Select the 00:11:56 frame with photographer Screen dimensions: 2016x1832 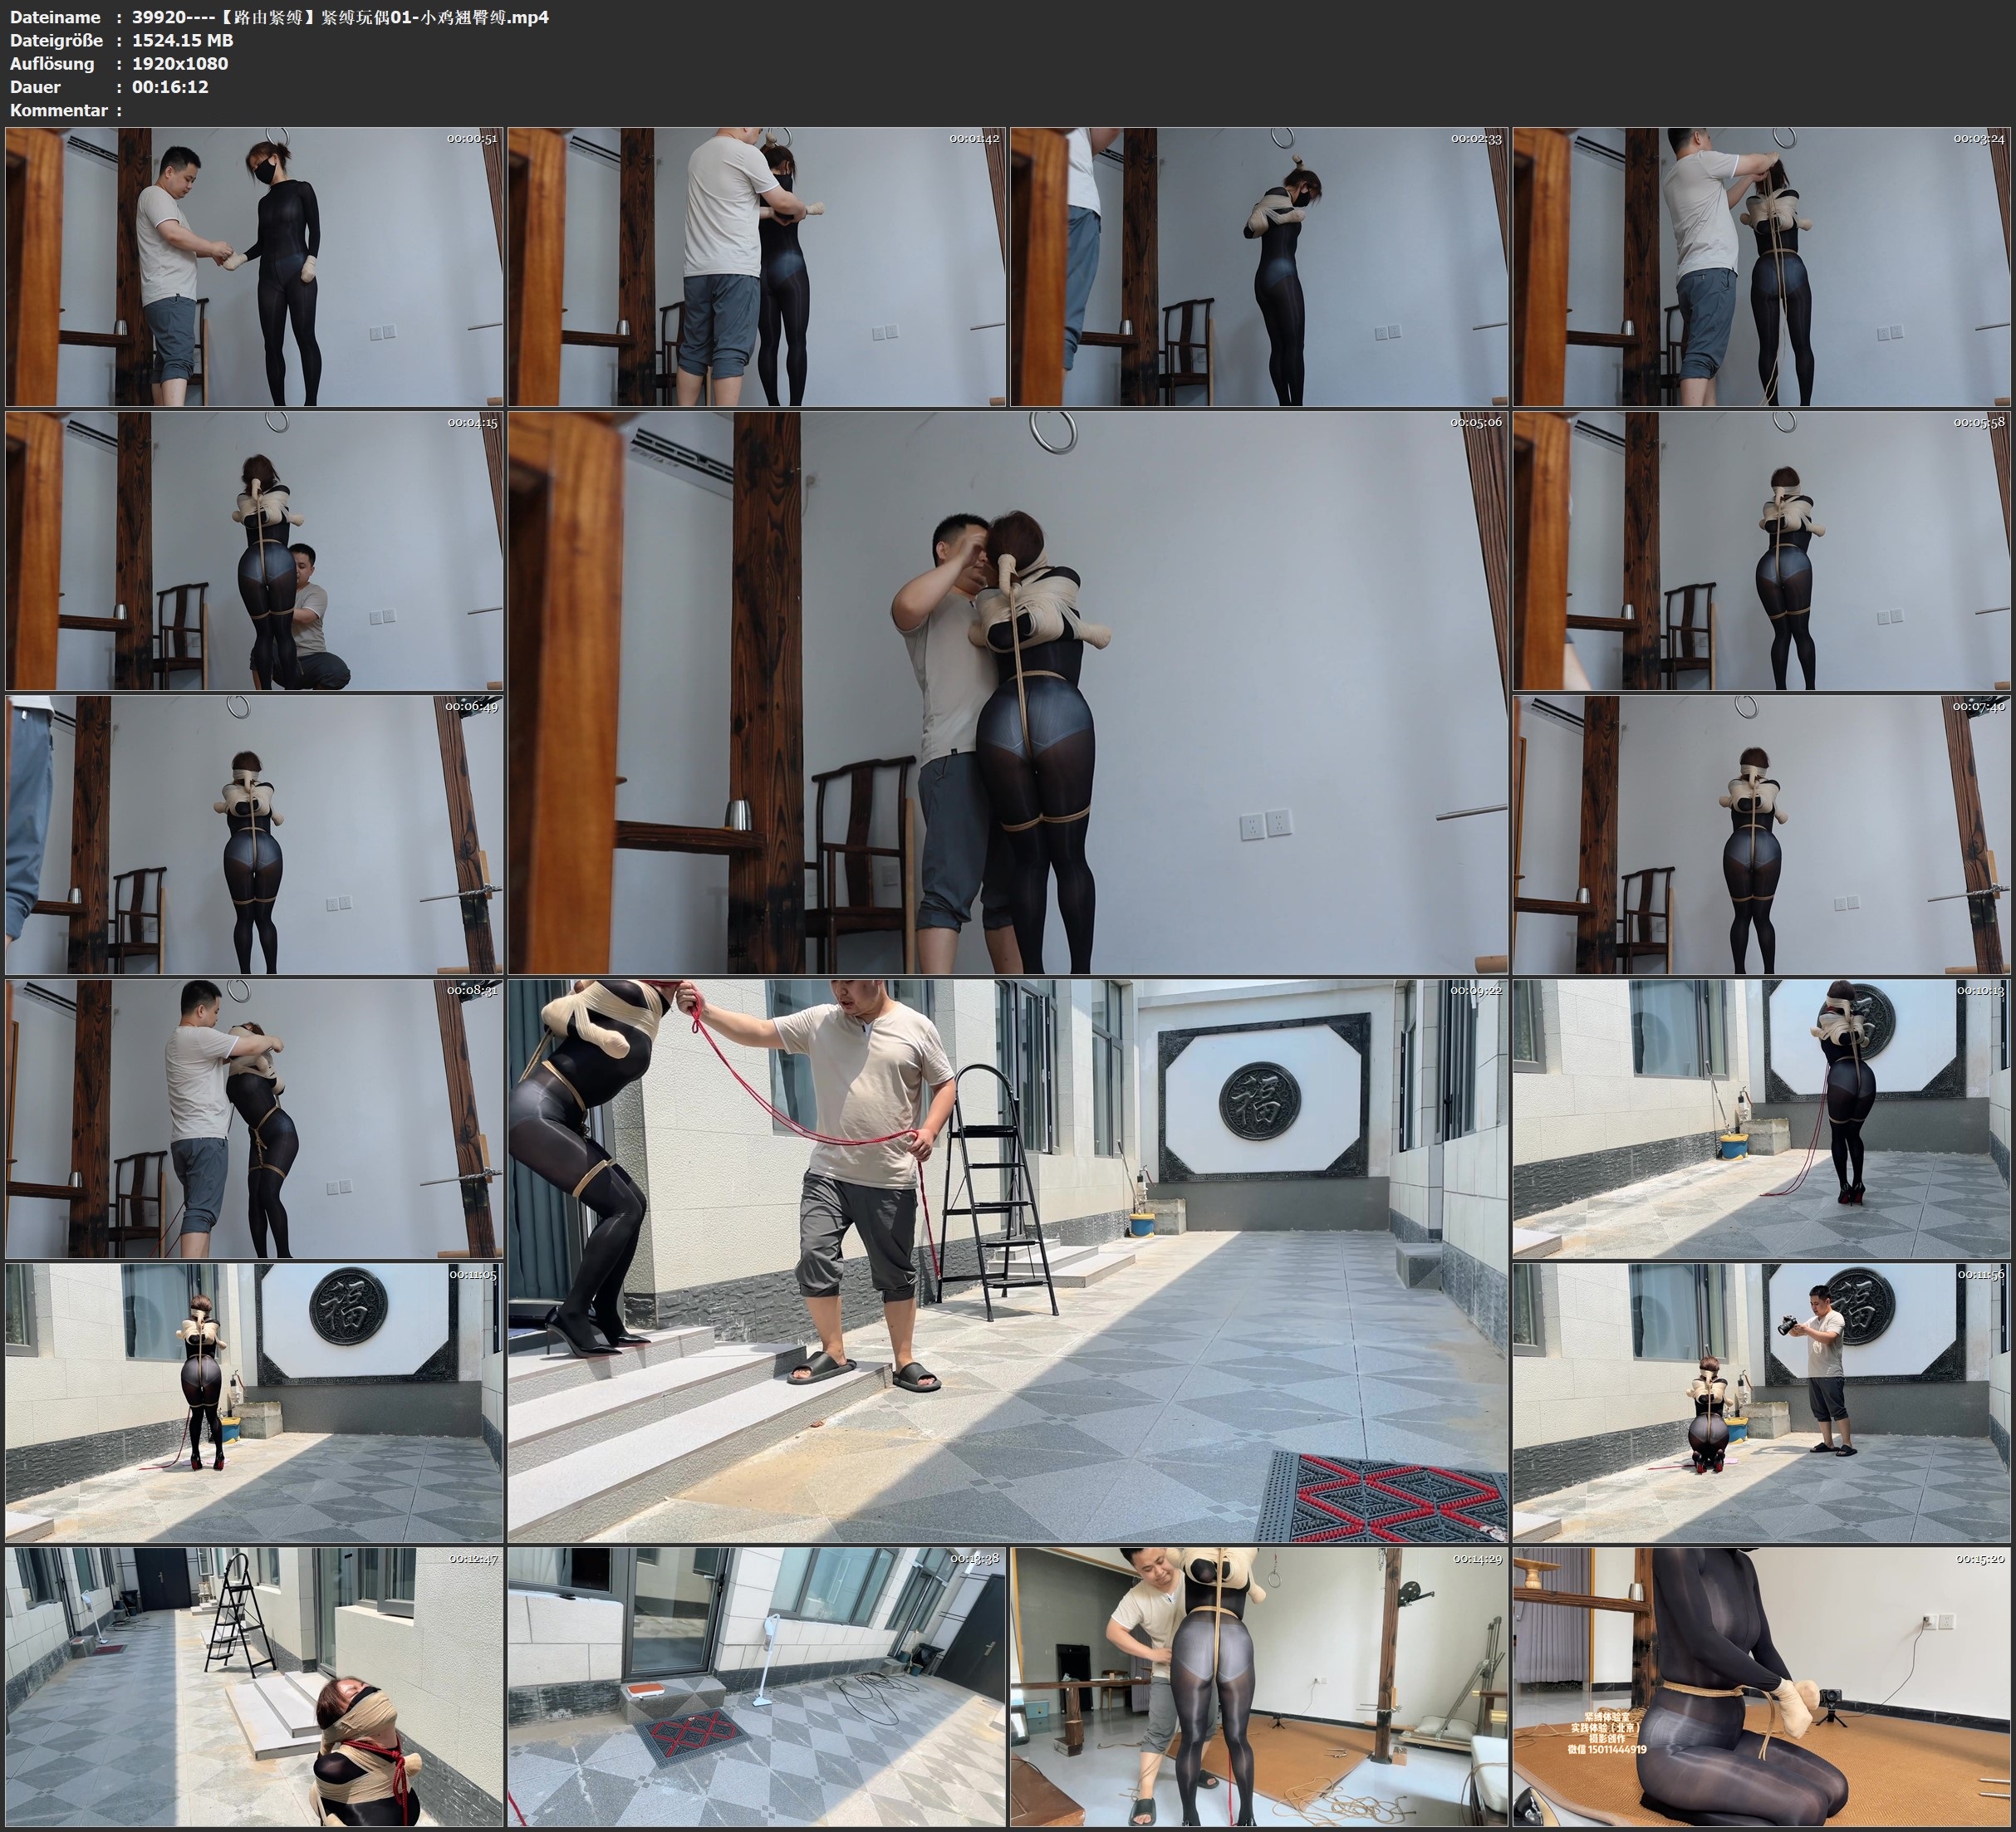click(1762, 1402)
